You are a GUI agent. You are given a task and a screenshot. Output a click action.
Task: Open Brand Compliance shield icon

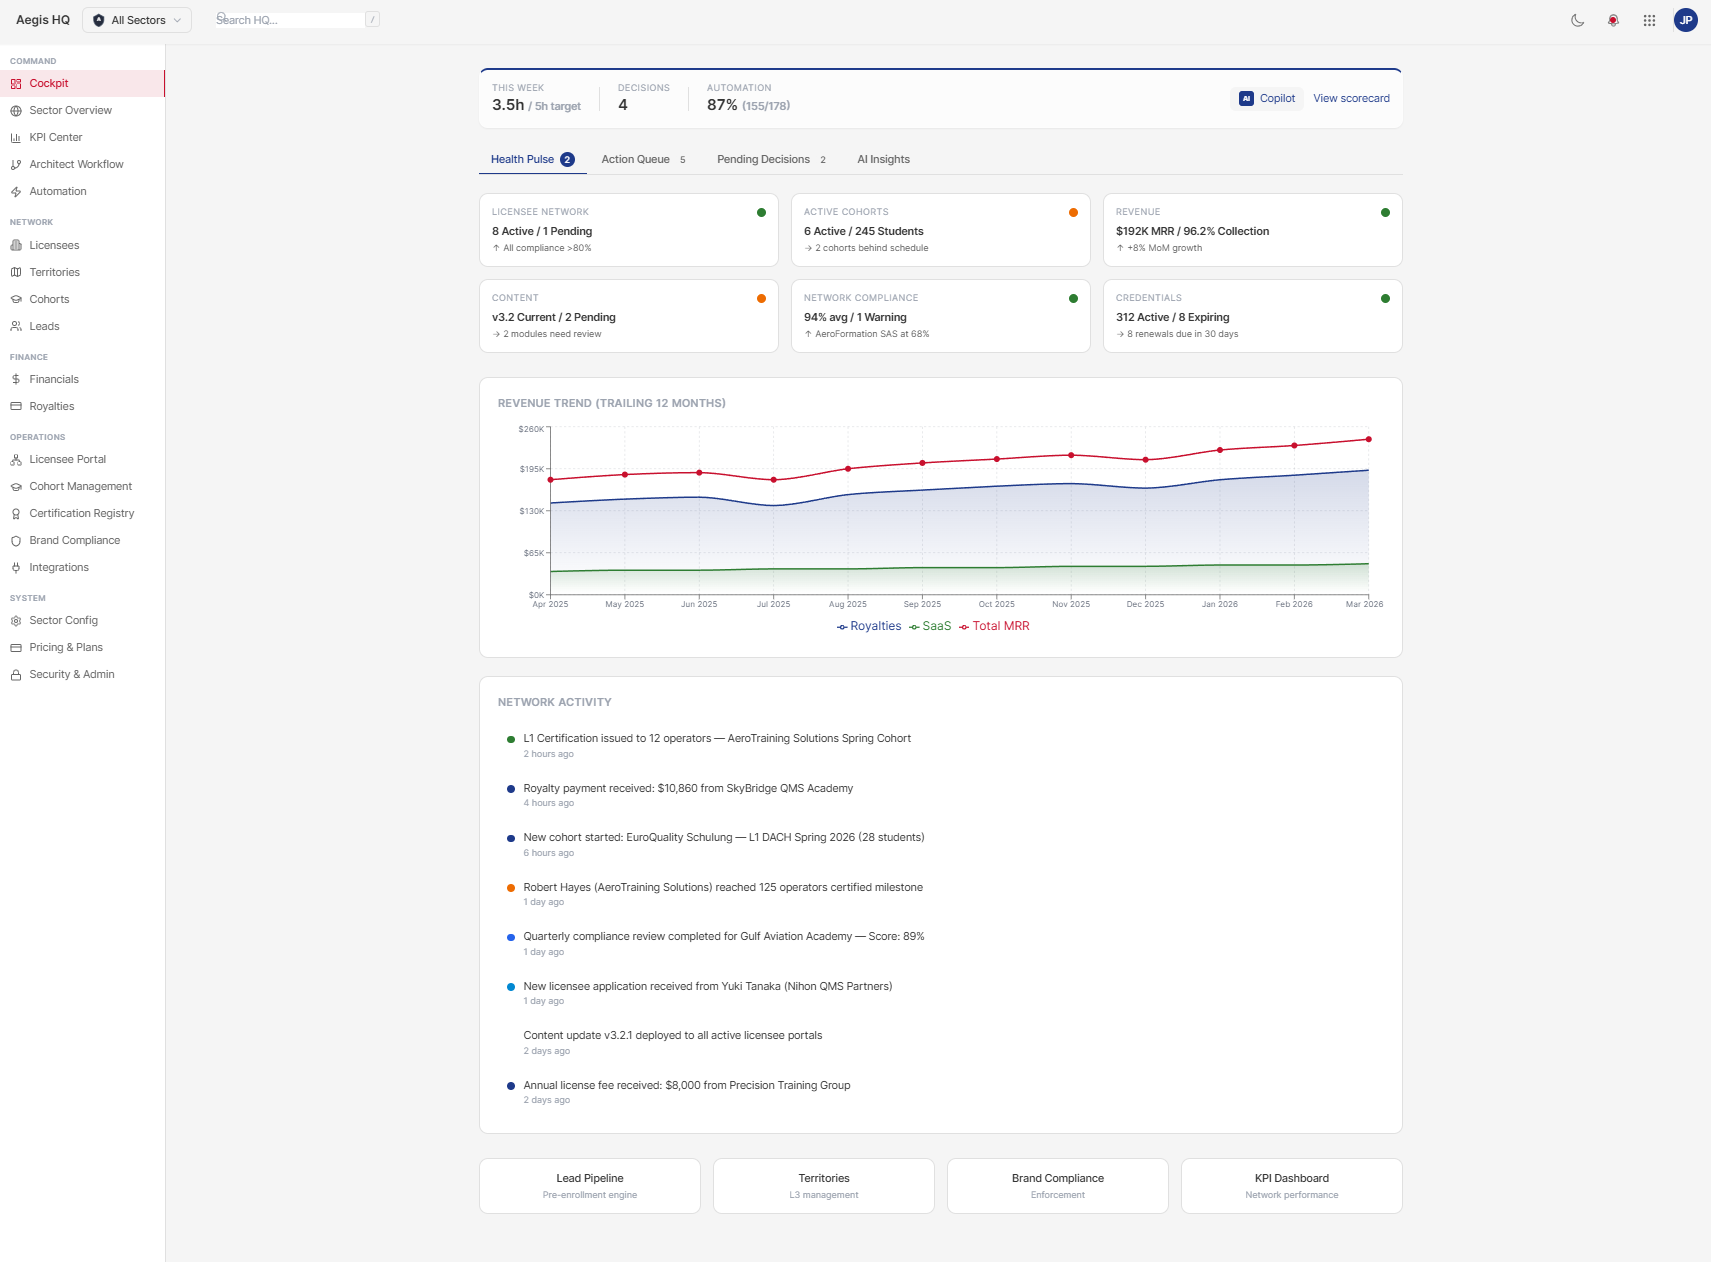pyautogui.click(x=16, y=541)
